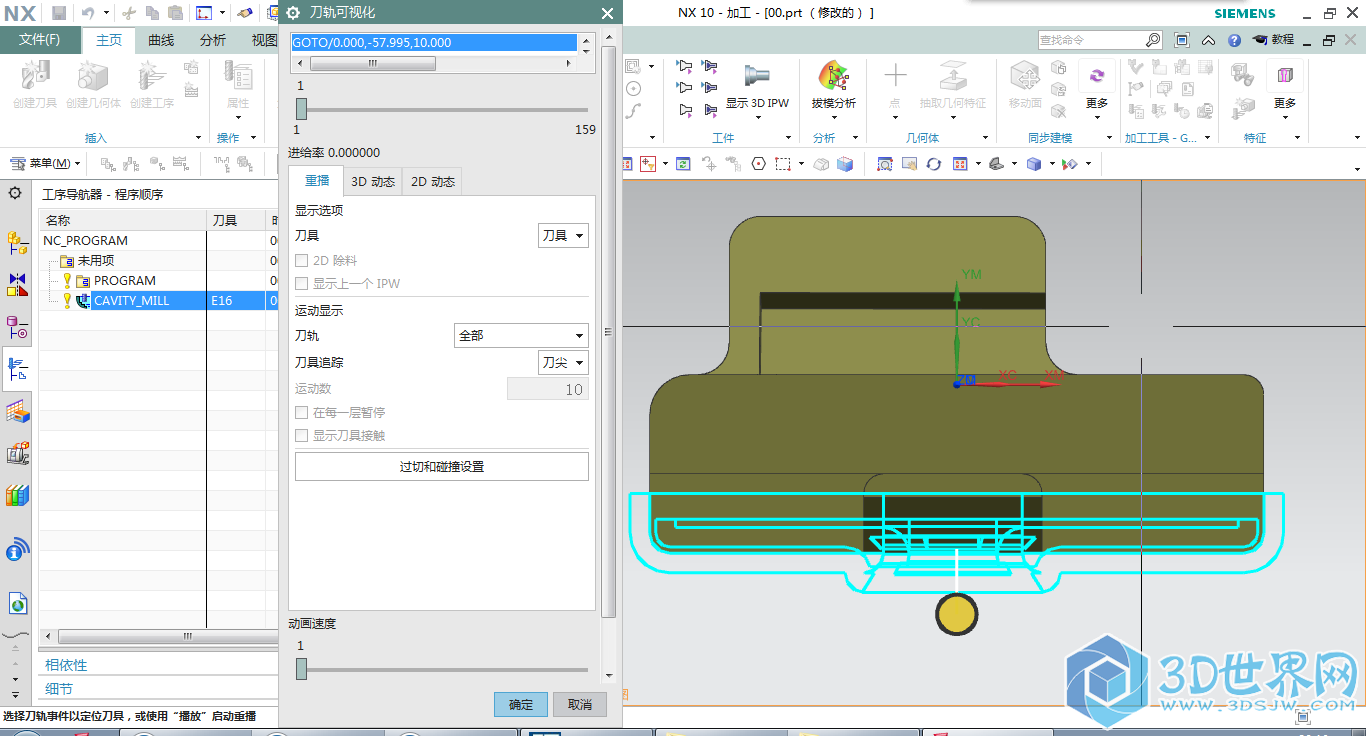Select the GOTO/0.000,-57.995,10.000 list line
Screen dimensions: 1366x736
pyautogui.click(x=434, y=43)
